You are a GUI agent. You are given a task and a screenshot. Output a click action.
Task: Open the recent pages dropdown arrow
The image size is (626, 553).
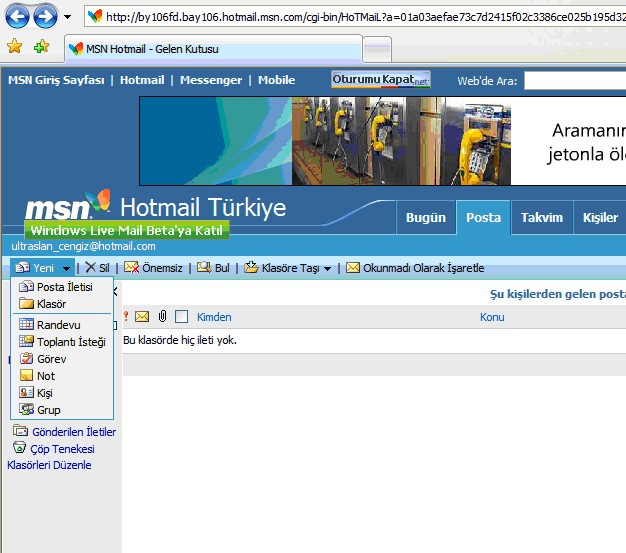click(x=67, y=17)
